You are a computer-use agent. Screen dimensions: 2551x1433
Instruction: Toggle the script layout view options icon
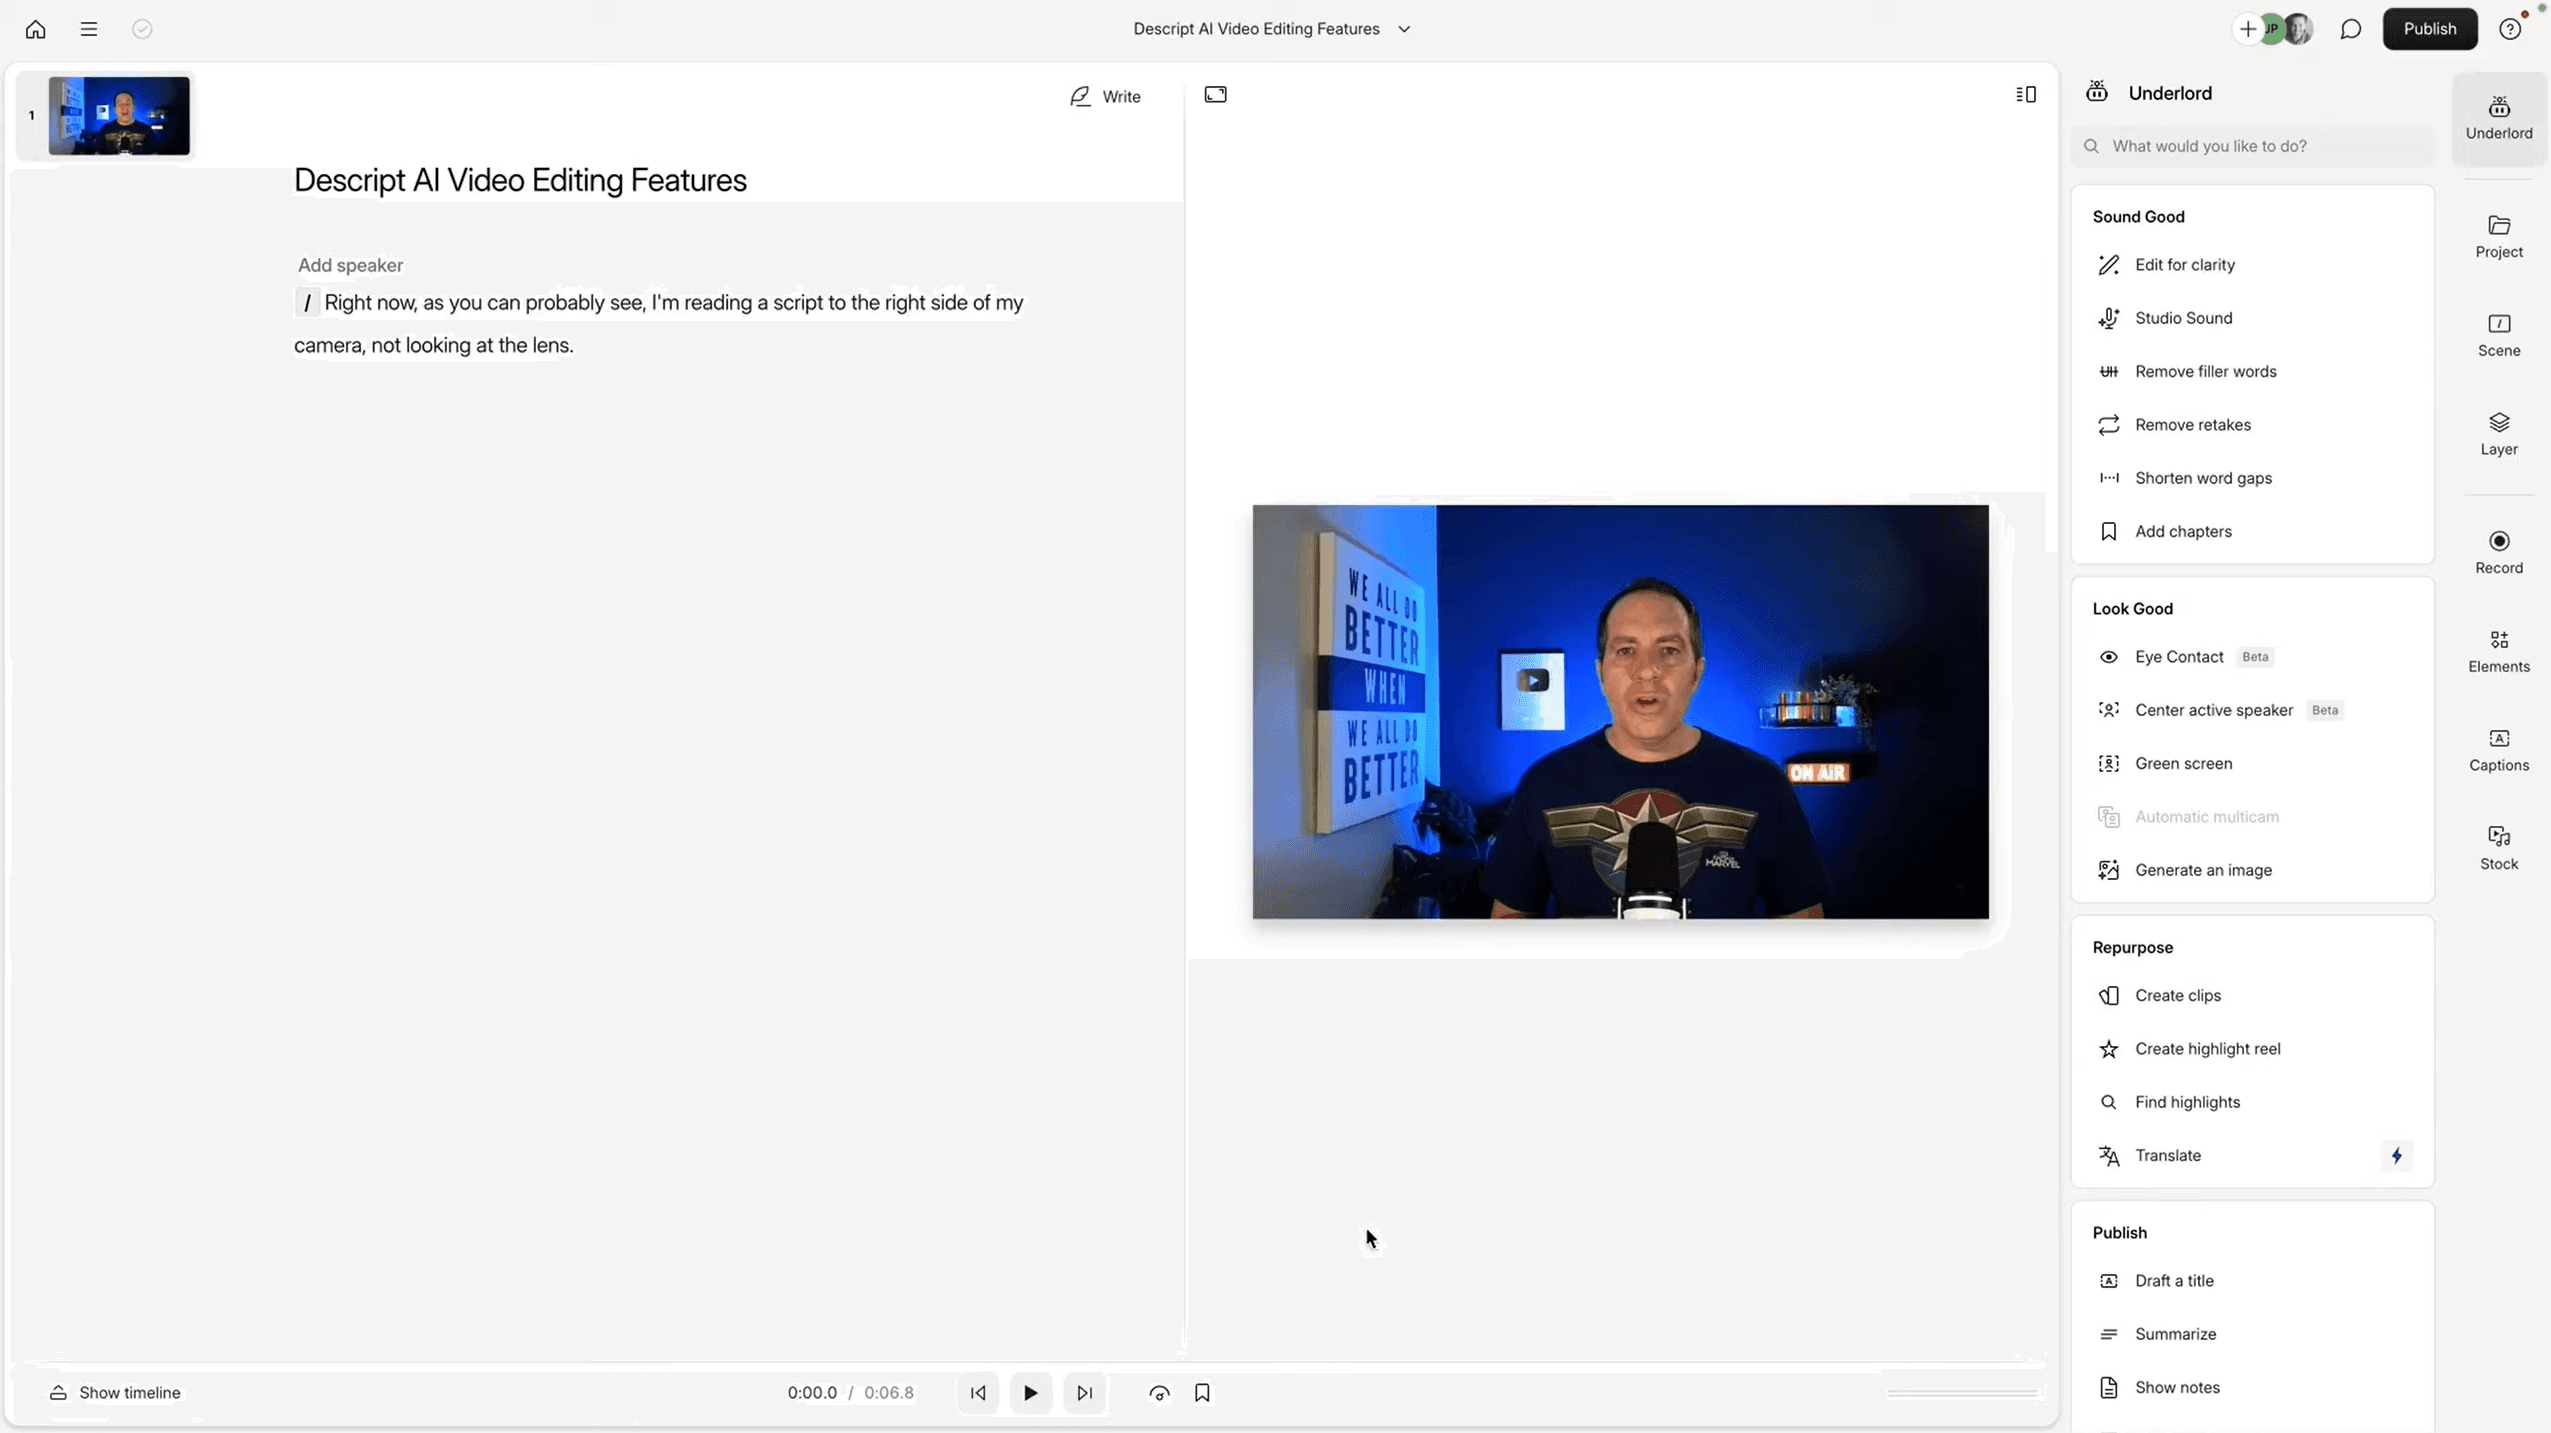[x=2026, y=94]
